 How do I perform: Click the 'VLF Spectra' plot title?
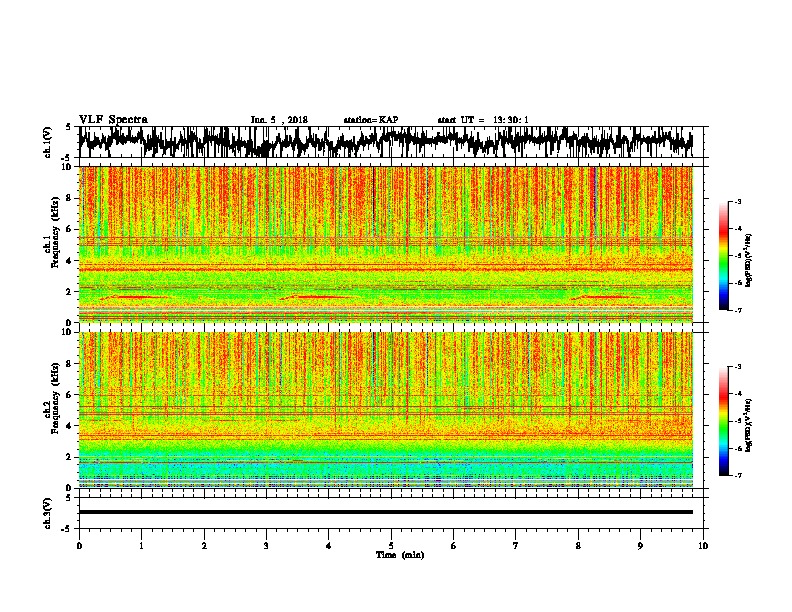pyautogui.click(x=113, y=120)
